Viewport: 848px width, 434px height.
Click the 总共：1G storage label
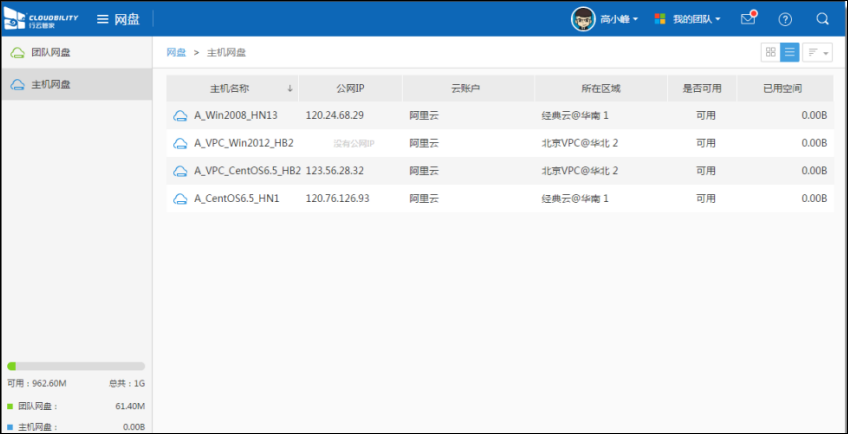[x=127, y=384]
